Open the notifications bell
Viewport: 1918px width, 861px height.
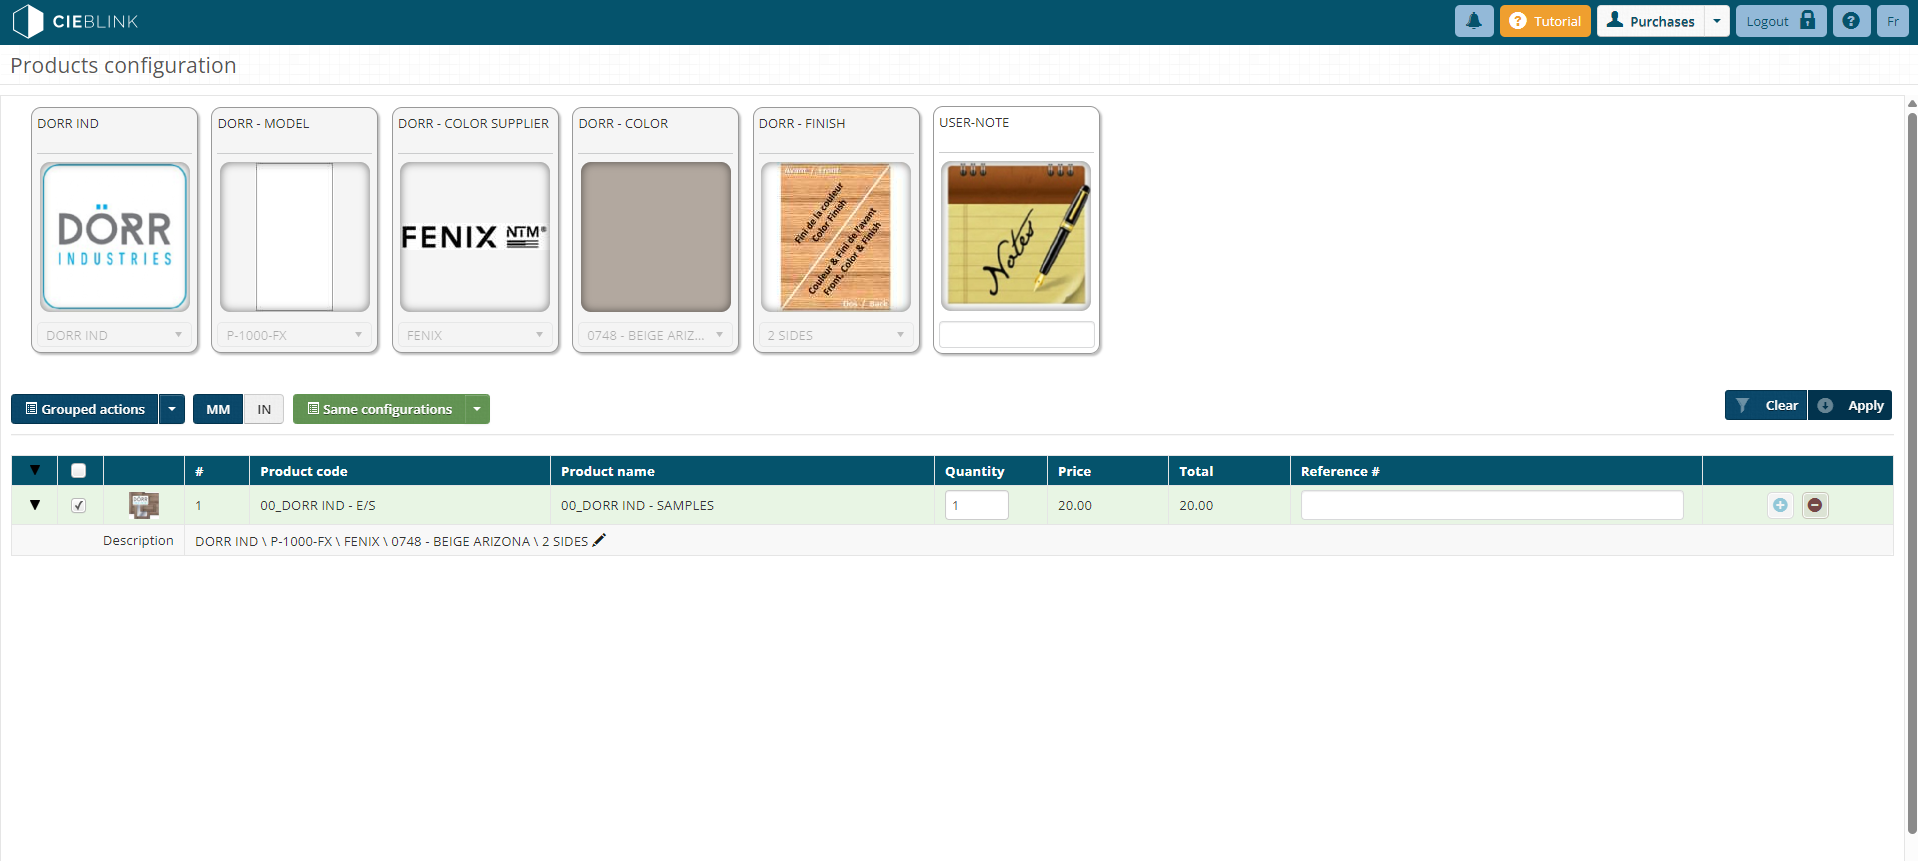tap(1474, 21)
